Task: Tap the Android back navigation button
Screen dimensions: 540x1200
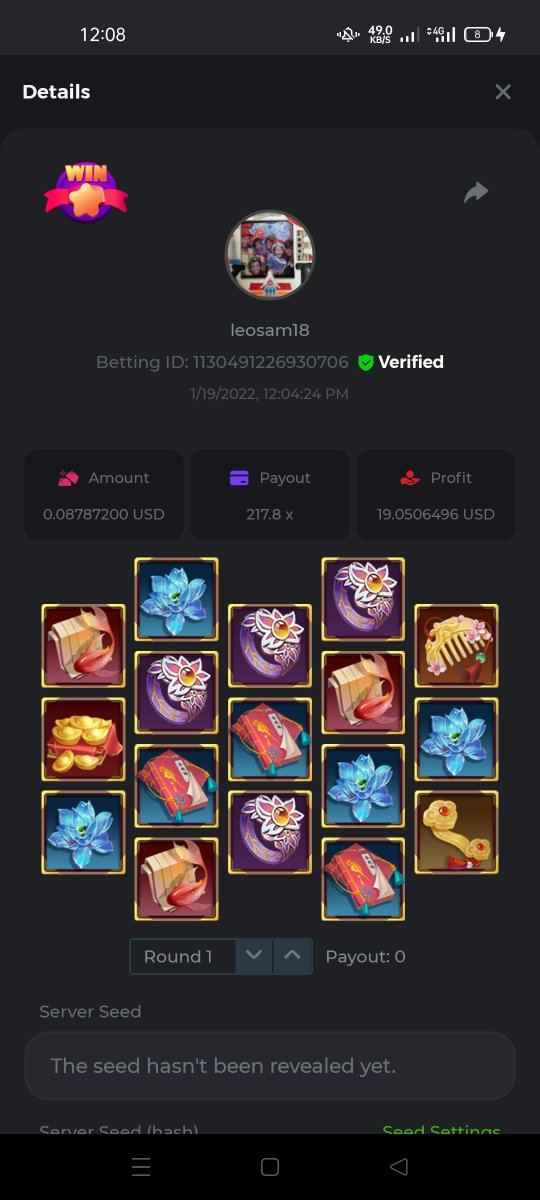Action: [399, 1167]
